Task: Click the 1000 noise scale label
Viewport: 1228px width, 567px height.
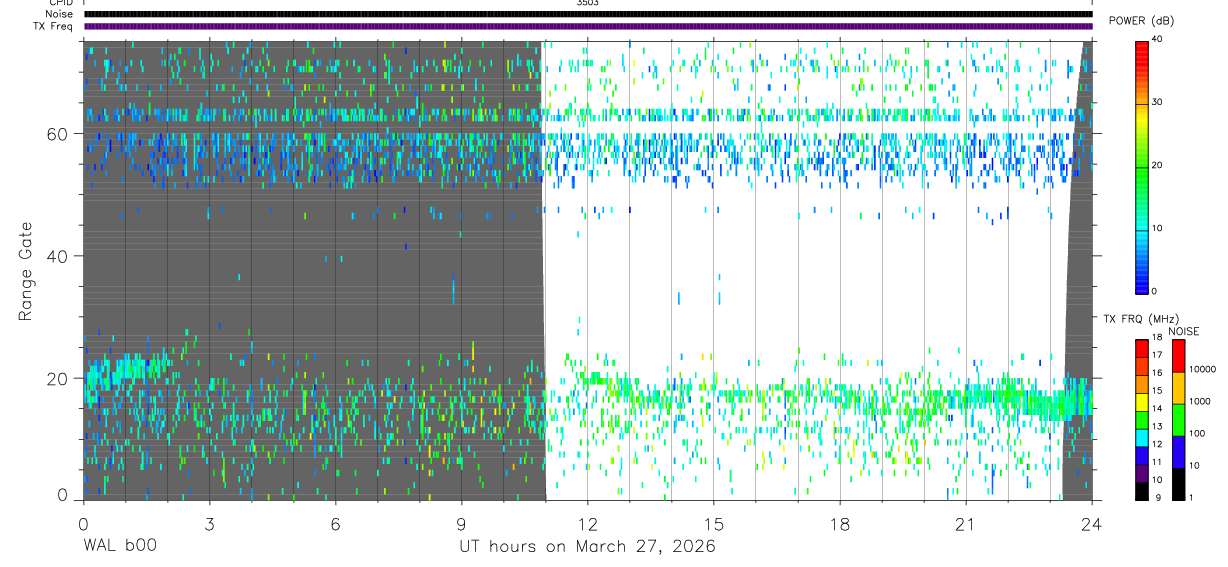Action: (1199, 401)
